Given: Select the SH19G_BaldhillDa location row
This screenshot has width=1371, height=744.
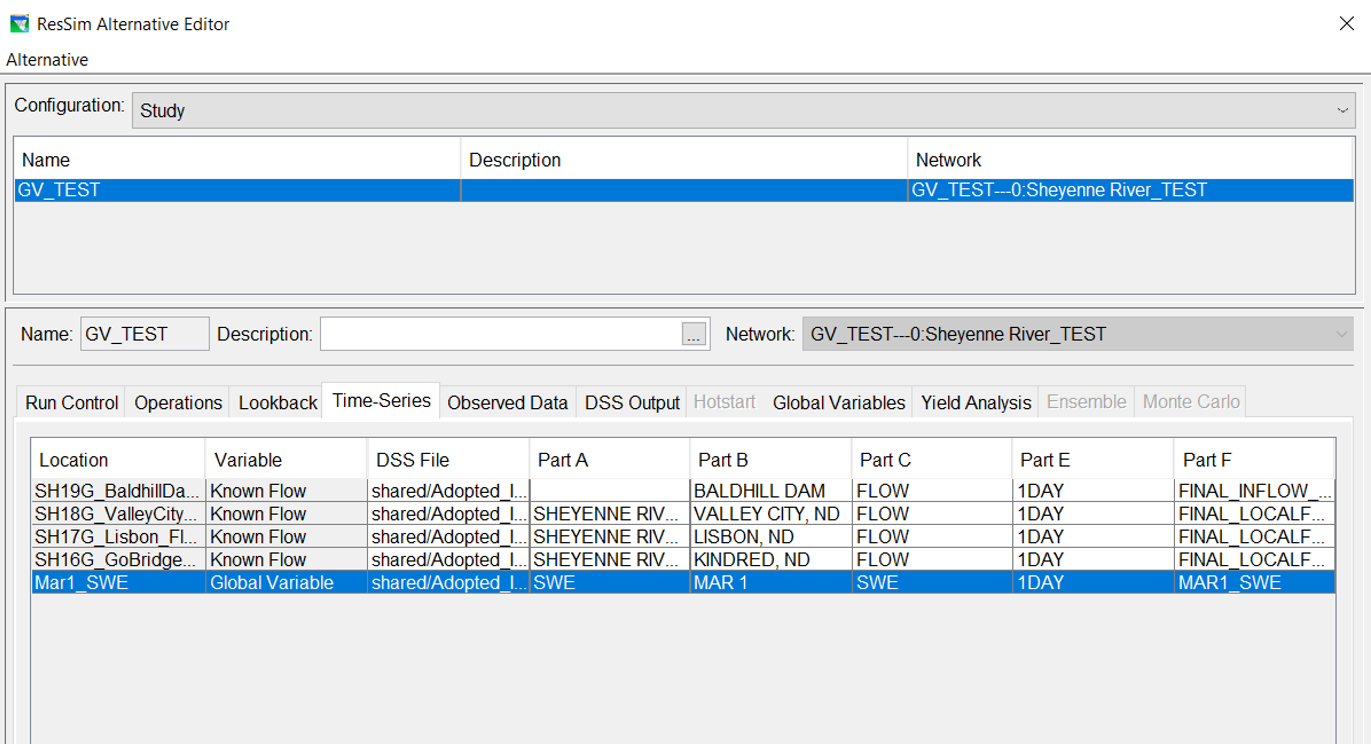Looking at the screenshot, I should pyautogui.click(x=117, y=491).
